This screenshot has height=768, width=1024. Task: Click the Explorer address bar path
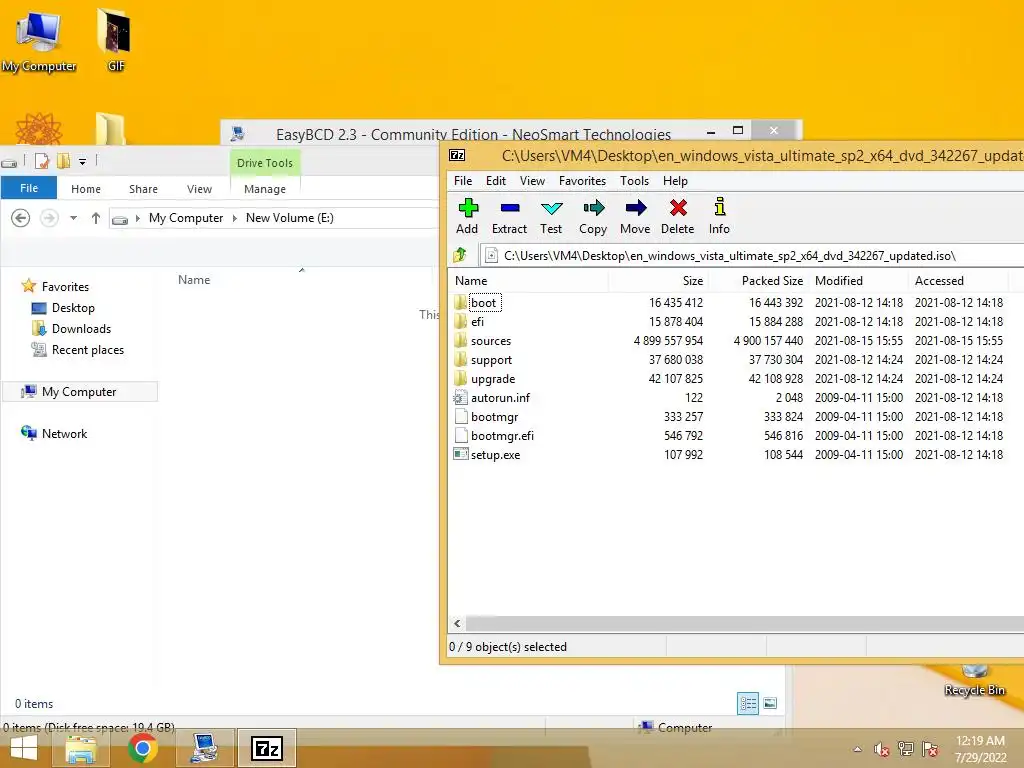point(274,218)
